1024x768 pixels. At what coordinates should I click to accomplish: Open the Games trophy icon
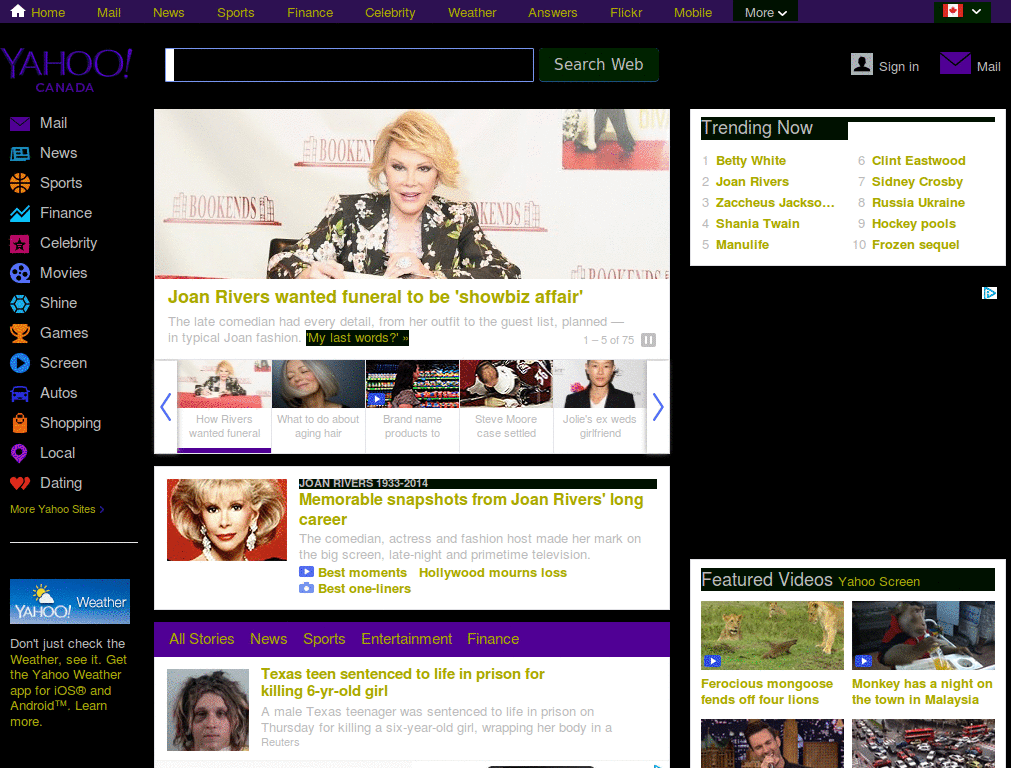click(x=20, y=333)
